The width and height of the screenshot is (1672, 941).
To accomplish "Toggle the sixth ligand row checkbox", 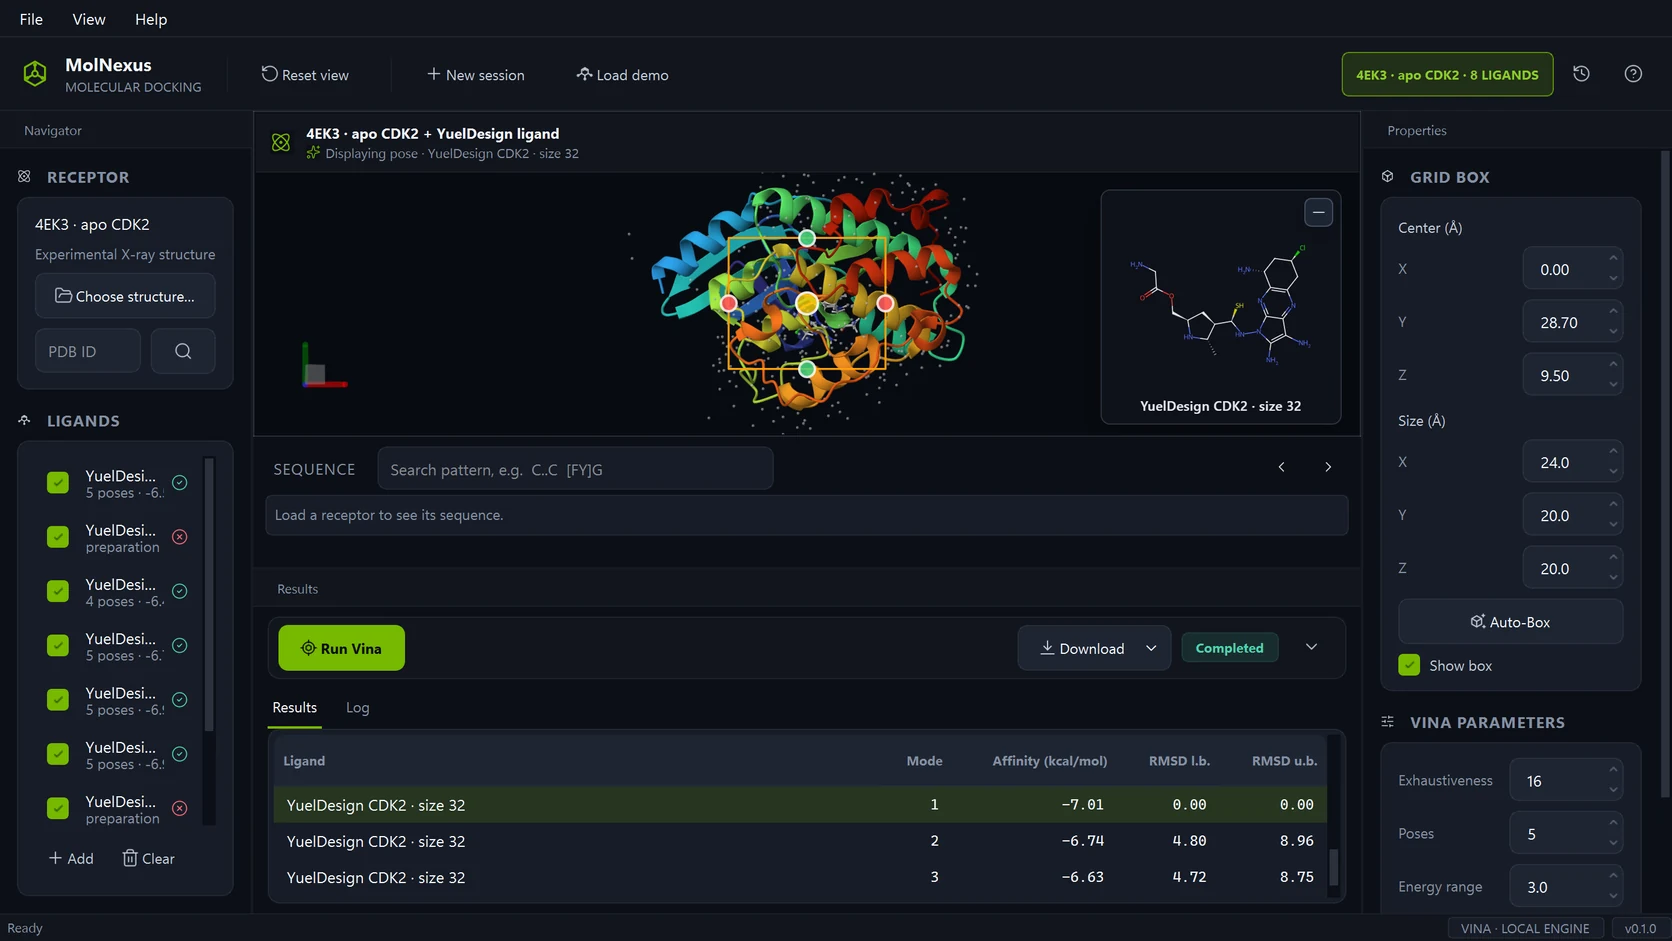I will click(58, 754).
